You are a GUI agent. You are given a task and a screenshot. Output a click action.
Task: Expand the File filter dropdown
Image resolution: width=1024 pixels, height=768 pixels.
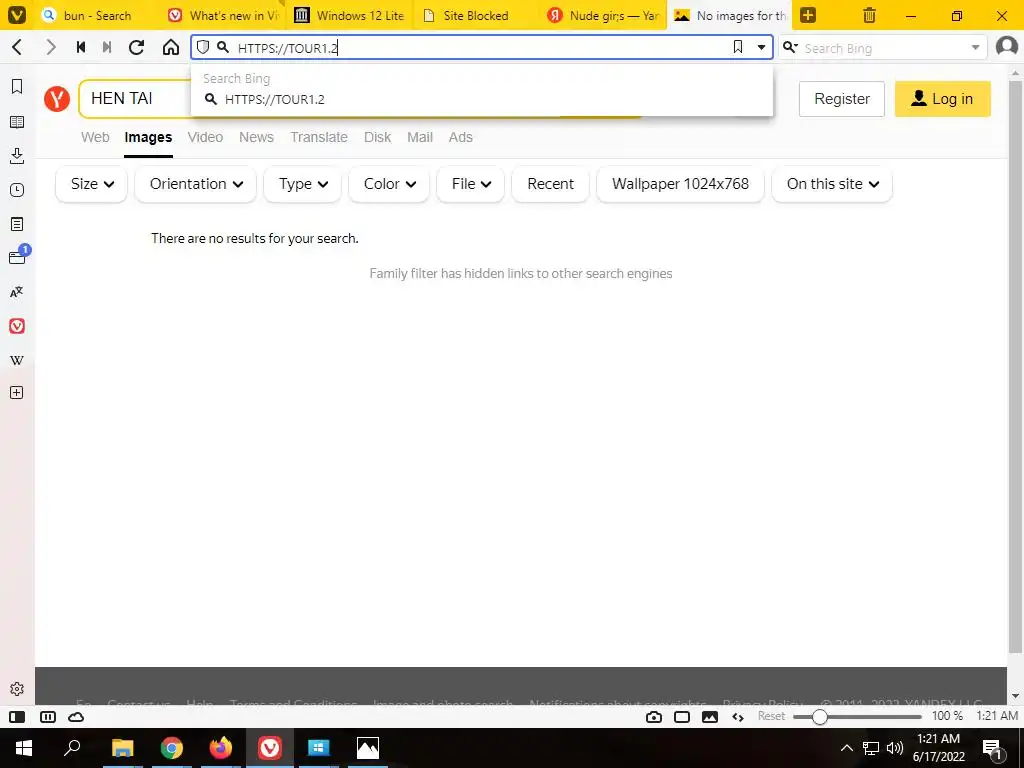click(470, 184)
